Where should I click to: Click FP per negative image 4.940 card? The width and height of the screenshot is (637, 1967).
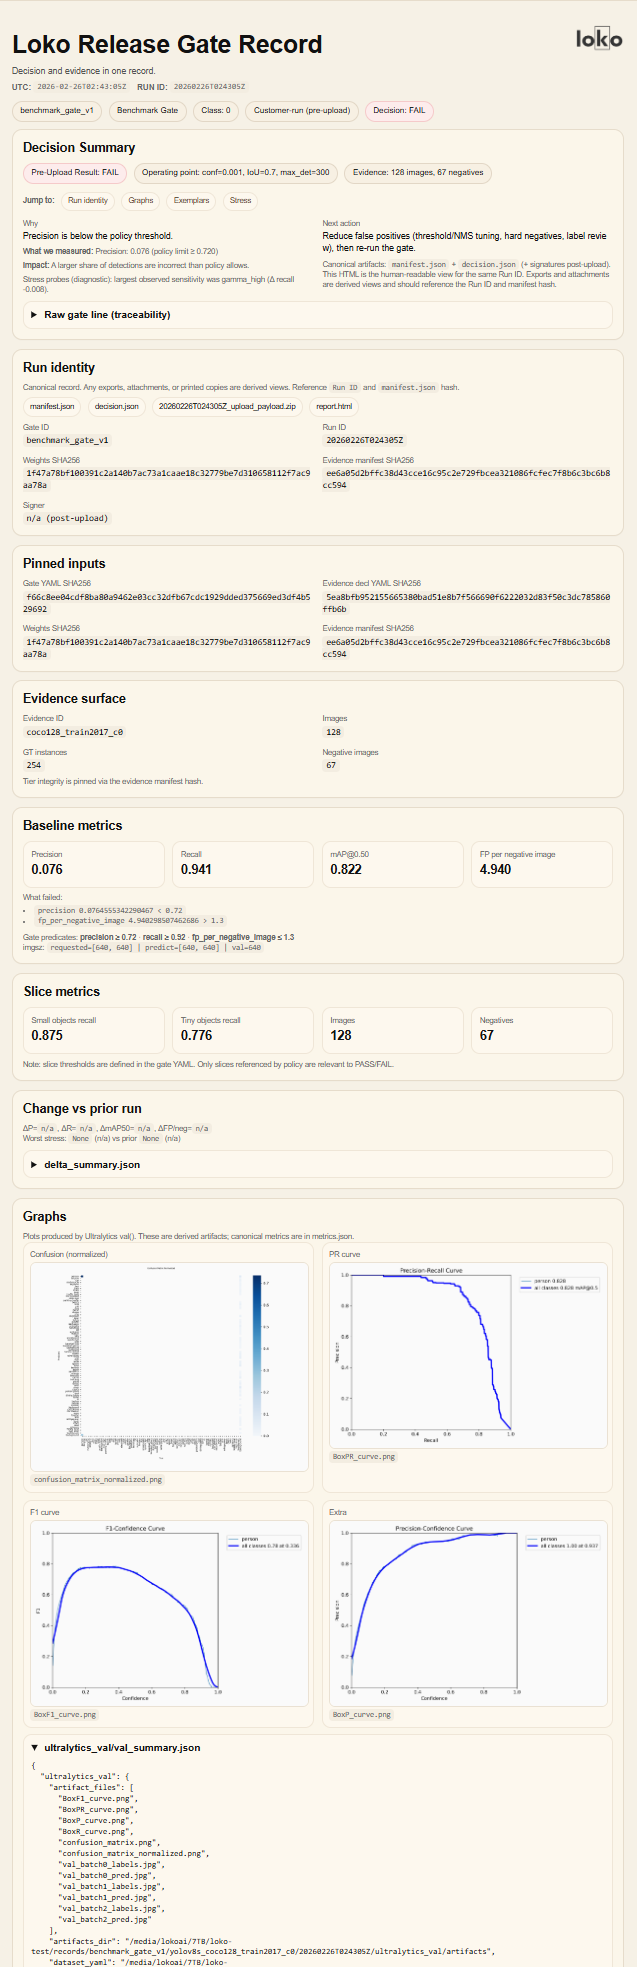[x=541, y=864]
